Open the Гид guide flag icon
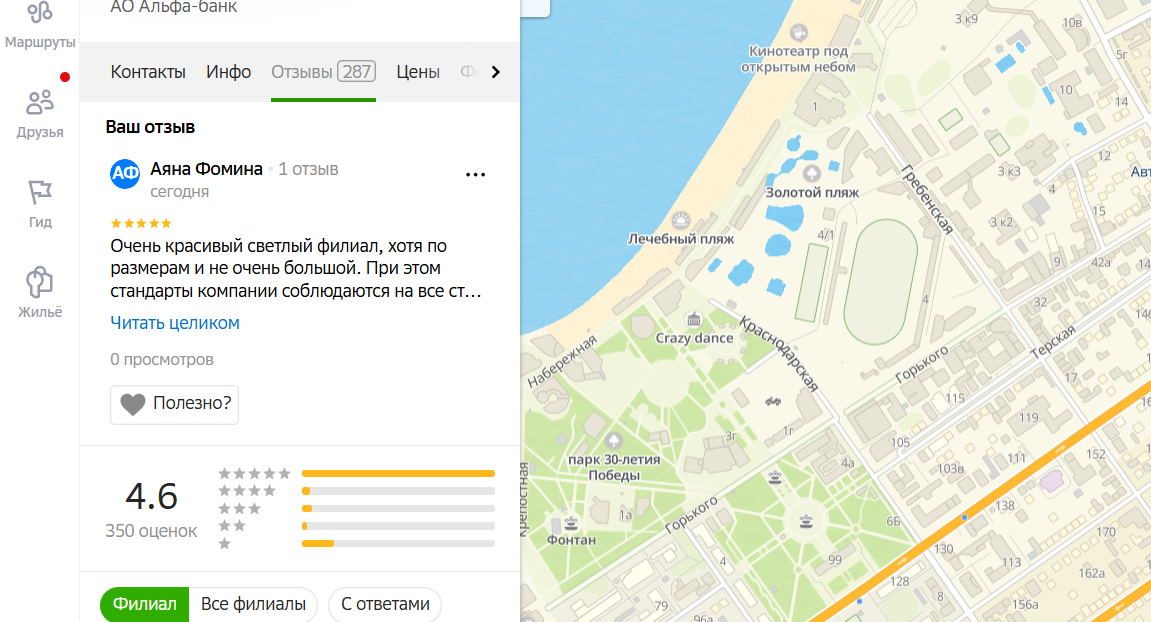The width and height of the screenshot is (1151, 622). coord(40,192)
